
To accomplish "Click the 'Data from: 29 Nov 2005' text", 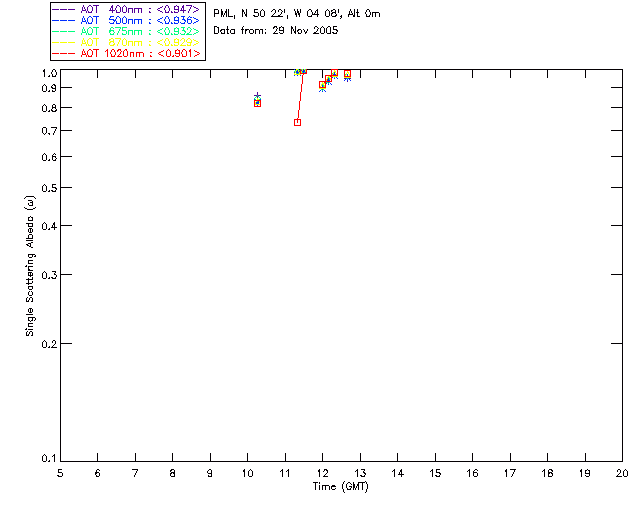I will tap(276, 30).
